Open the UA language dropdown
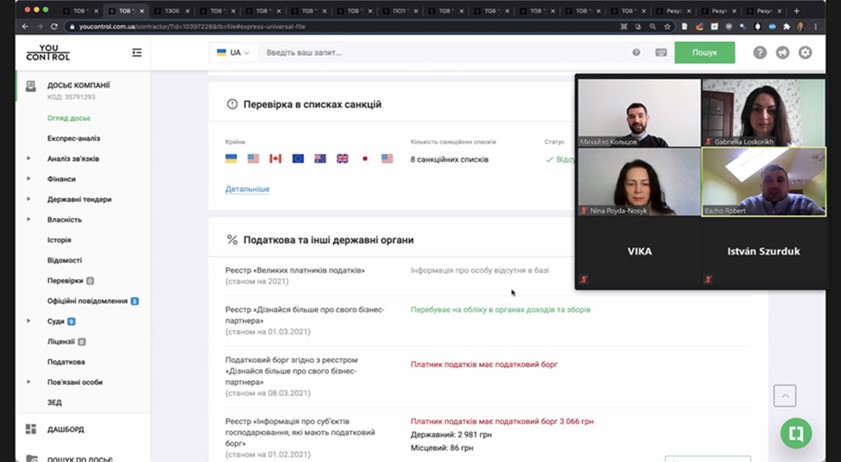This screenshot has width=841, height=462. pos(233,53)
